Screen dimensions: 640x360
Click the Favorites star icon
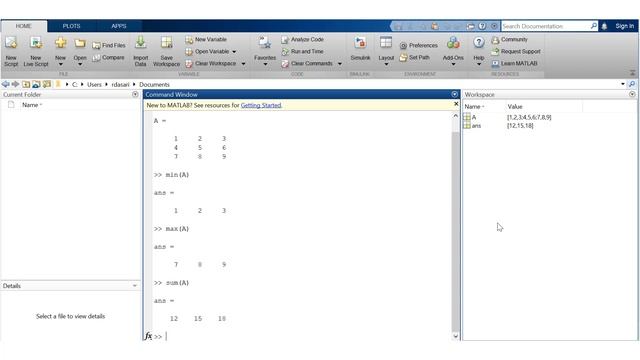coord(265,42)
